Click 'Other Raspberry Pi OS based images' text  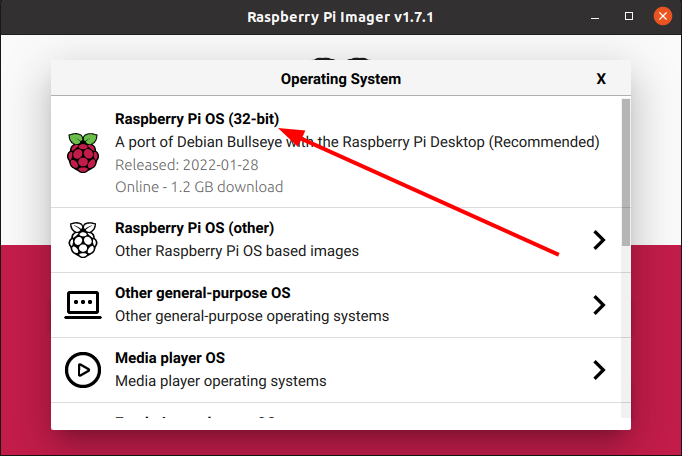tap(237, 251)
